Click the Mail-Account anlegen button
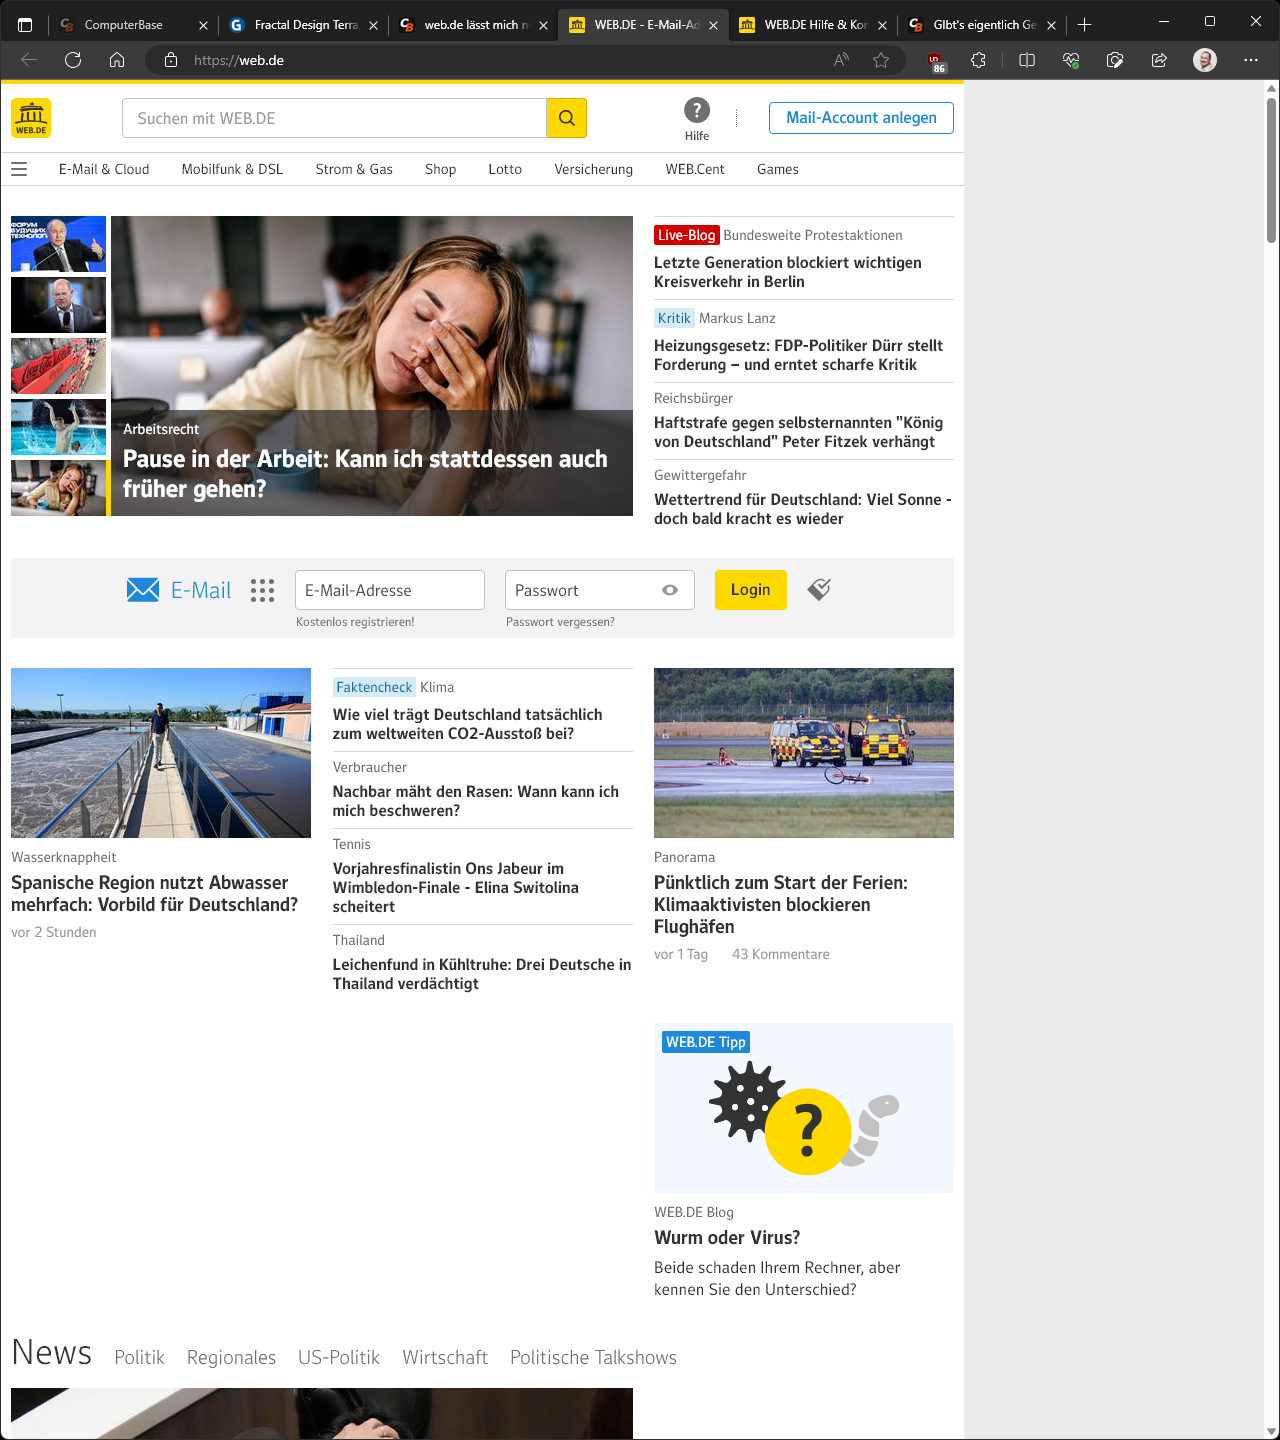Screen dimensions: 1280x1440 coord(860,117)
